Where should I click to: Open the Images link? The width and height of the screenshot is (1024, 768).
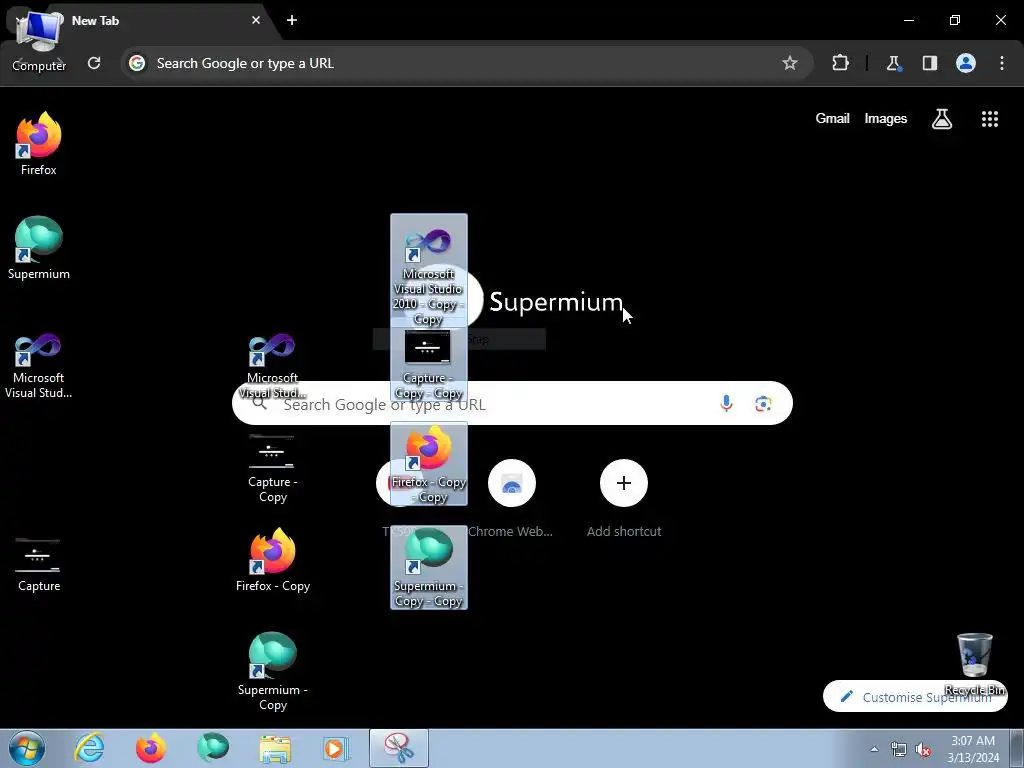point(886,118)
